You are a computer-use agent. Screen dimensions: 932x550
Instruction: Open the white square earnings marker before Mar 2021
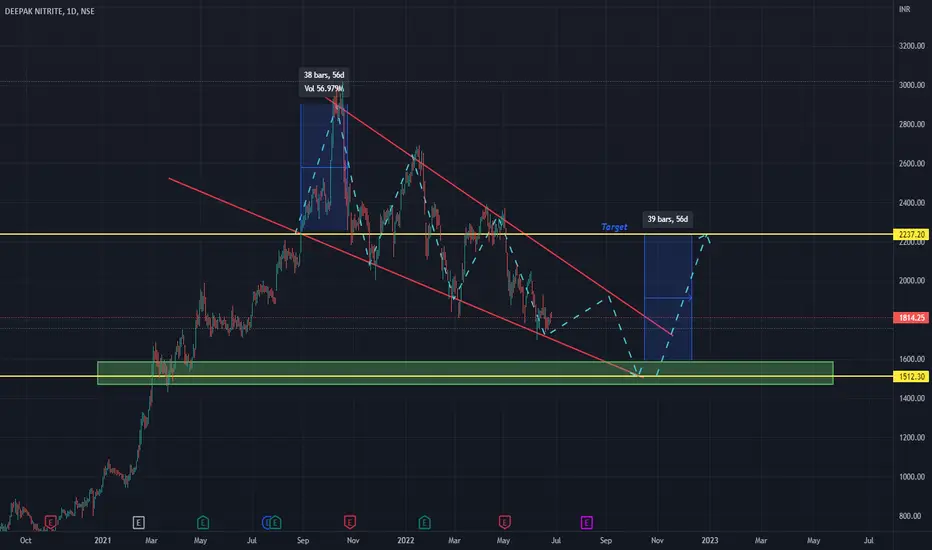(138, 523)
